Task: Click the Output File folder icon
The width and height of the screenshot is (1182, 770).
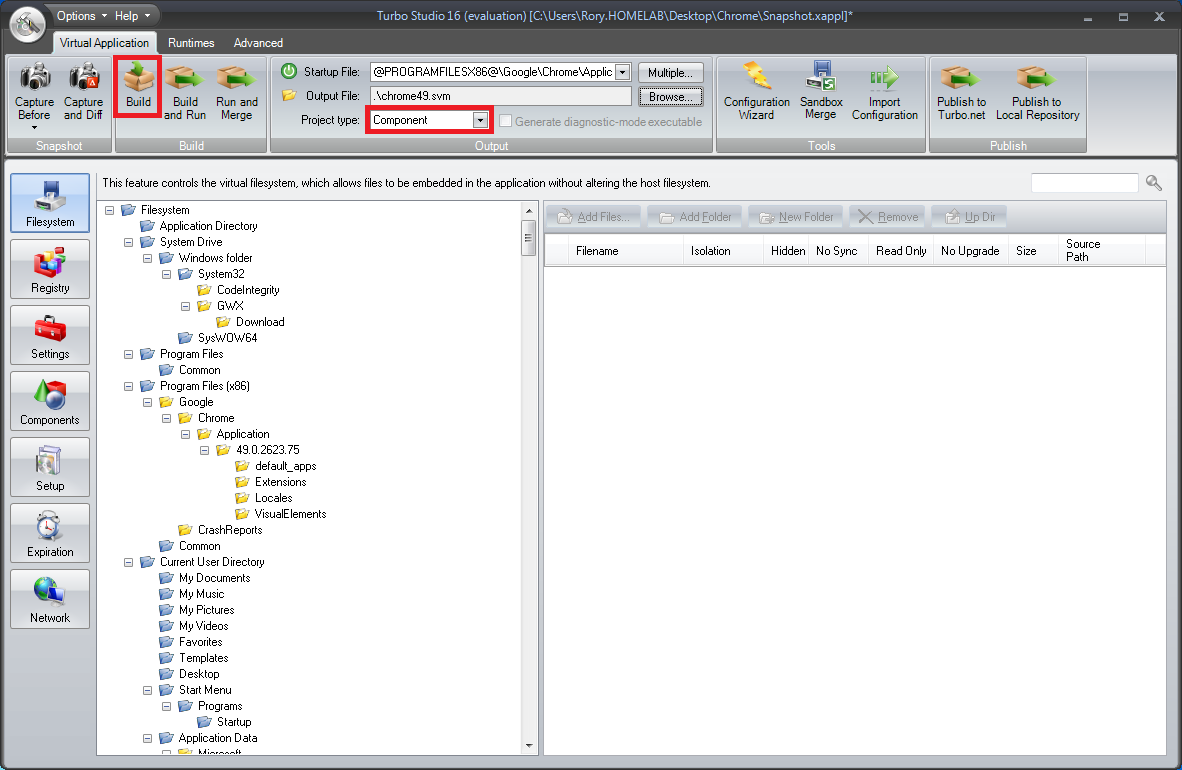Action: click(x=289, y=96)
